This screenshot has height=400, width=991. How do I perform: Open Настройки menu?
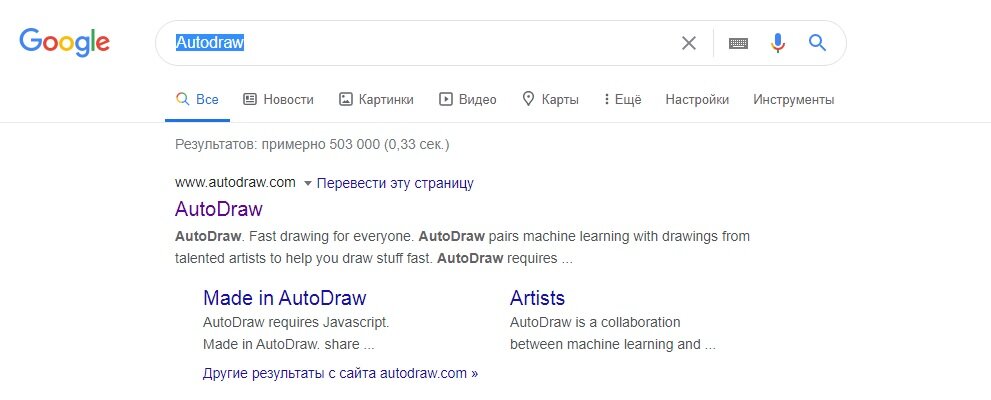[x=697, y=99]
